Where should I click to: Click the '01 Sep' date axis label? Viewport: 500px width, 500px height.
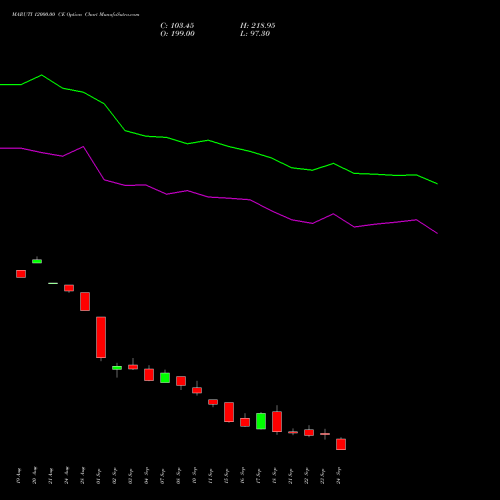click(99, 476)
